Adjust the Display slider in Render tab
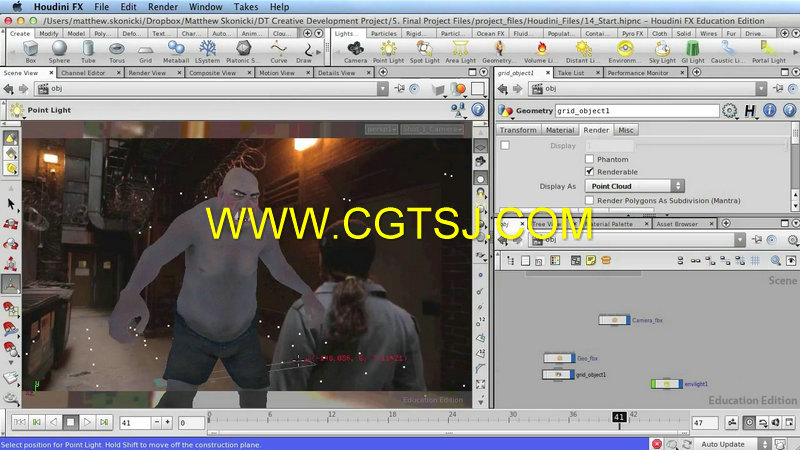 tap(712, 145)
